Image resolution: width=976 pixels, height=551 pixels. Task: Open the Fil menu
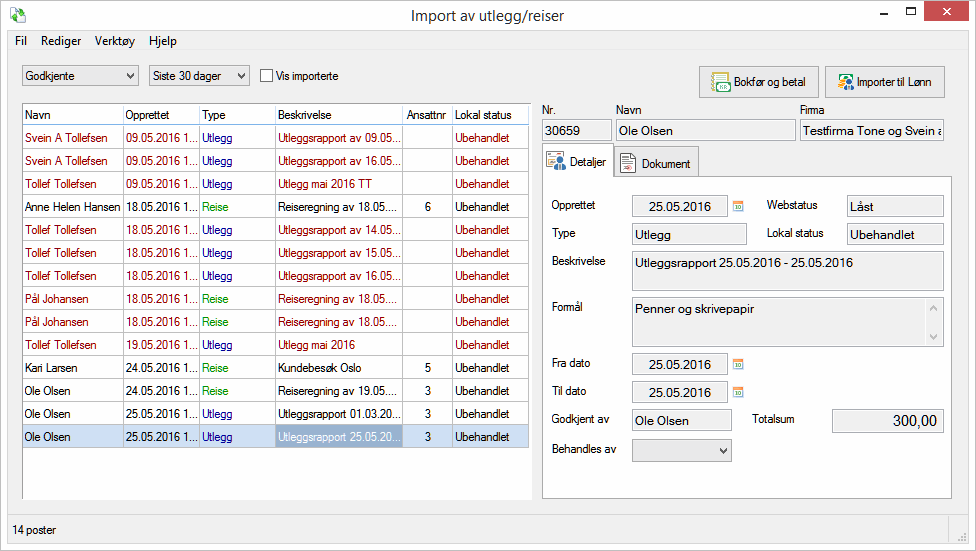click(21, 41)
